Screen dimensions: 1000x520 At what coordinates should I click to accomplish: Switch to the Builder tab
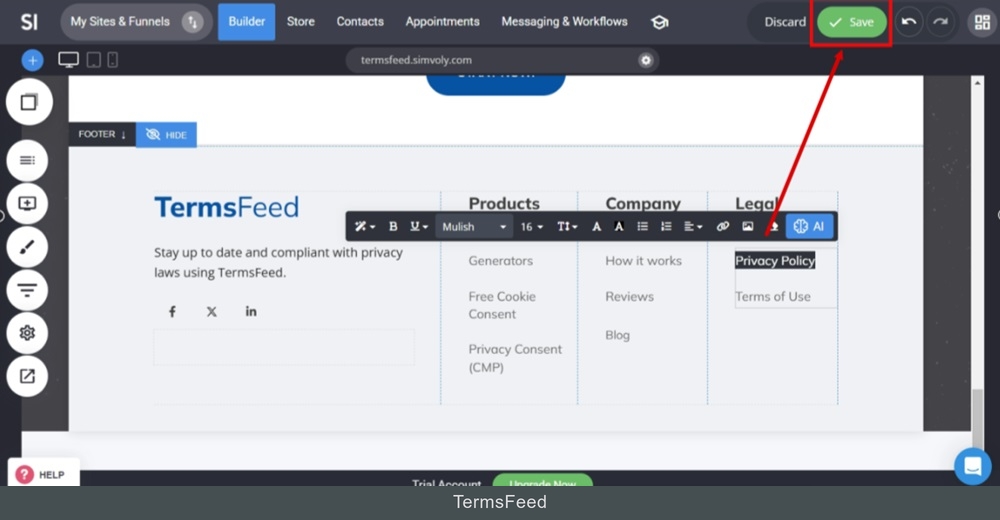246,22
